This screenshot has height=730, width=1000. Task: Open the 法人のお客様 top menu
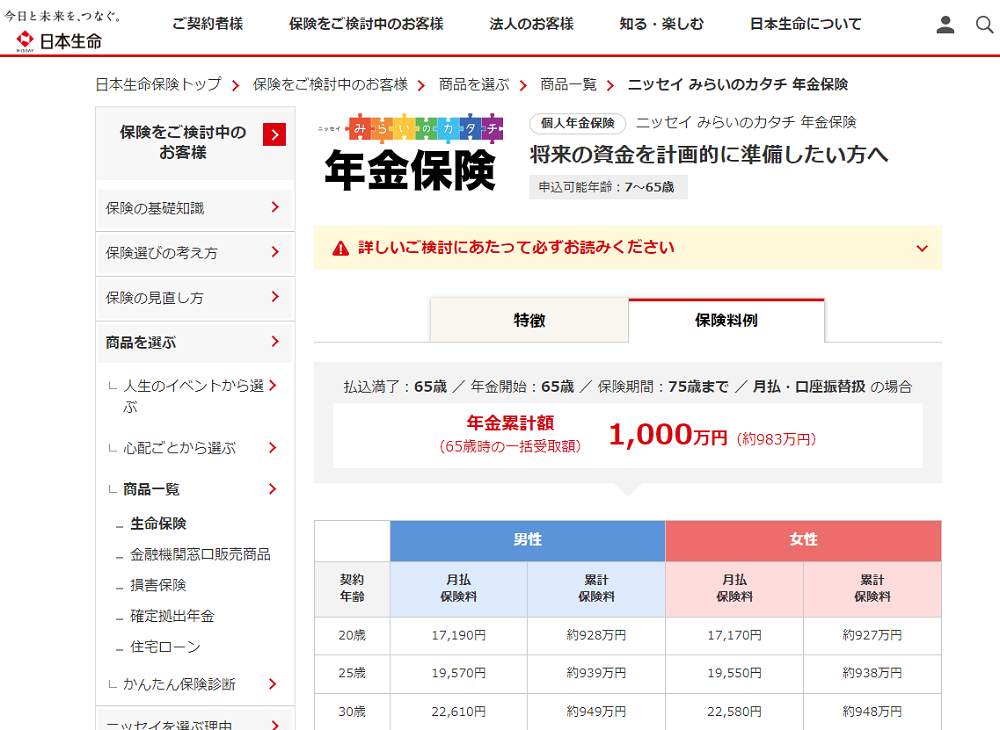pyautogui.click(x=532, y=24)
